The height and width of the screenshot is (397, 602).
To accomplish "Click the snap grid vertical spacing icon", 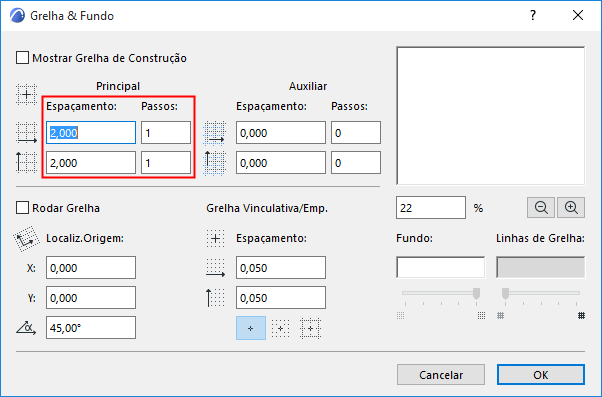I will (x=215, y=298).
